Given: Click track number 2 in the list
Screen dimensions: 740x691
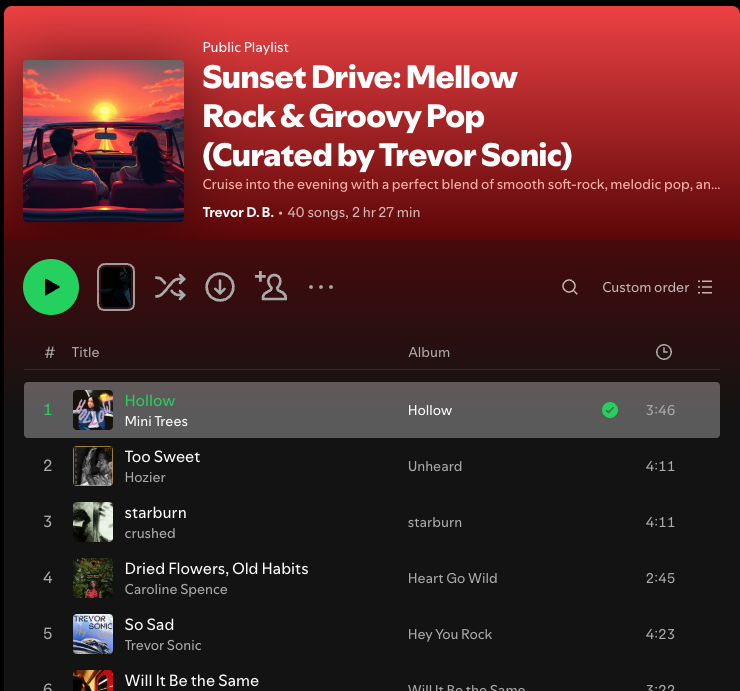Looking at the screenshot, I should [x=48, y=466].
